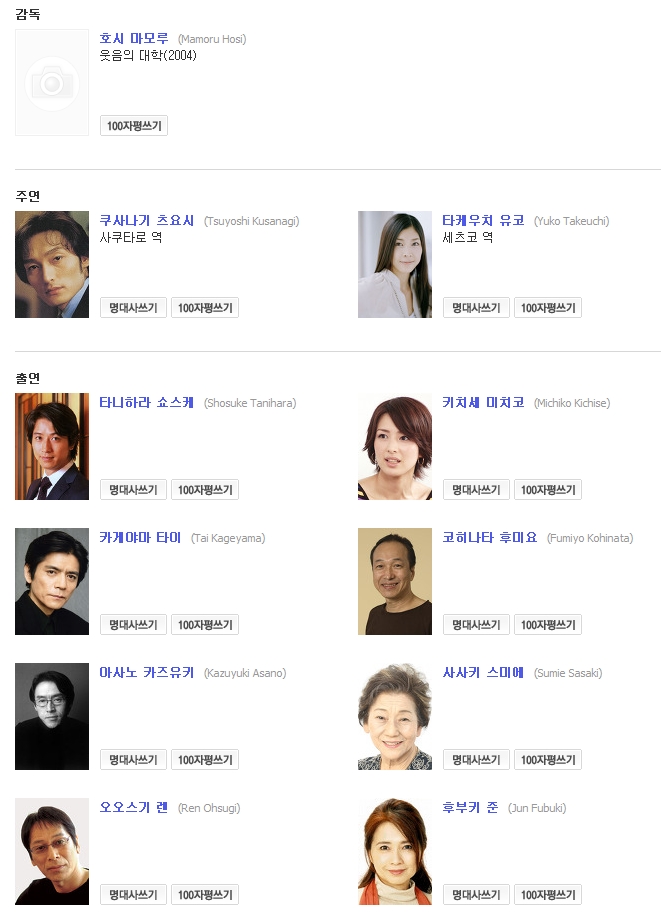Open 키치세 미치코 portrait thumbnail
The height and width of the screenshot is (921, 661).
pos(395,446)
